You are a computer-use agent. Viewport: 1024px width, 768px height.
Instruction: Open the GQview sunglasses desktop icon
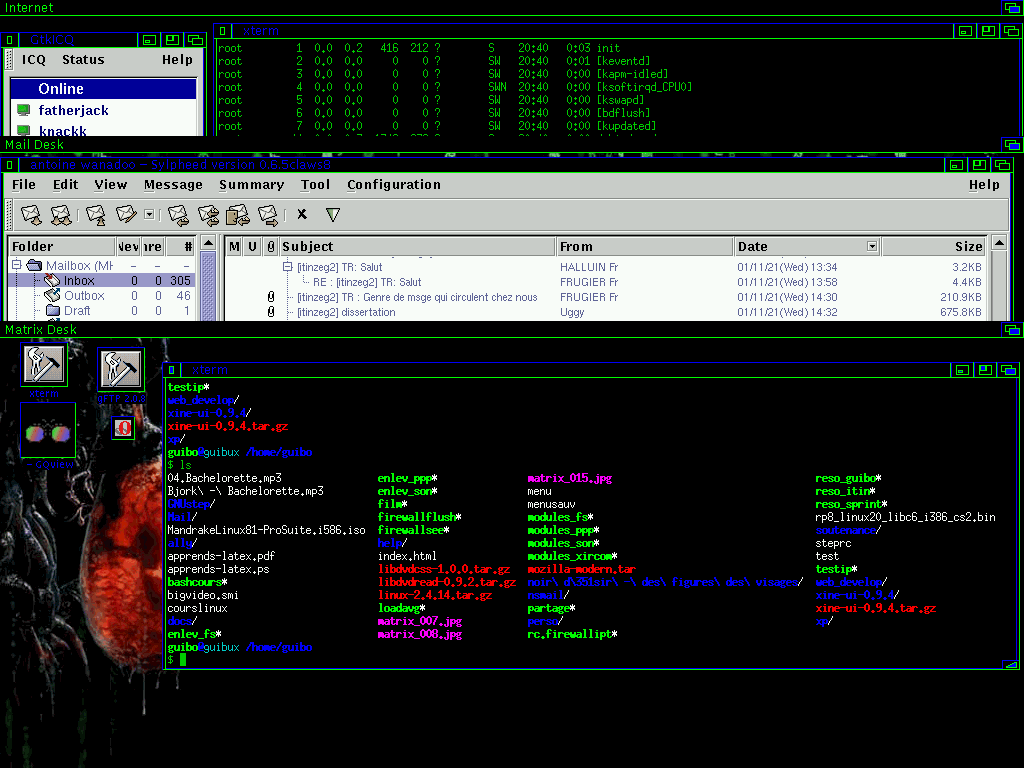coord(48,430)
